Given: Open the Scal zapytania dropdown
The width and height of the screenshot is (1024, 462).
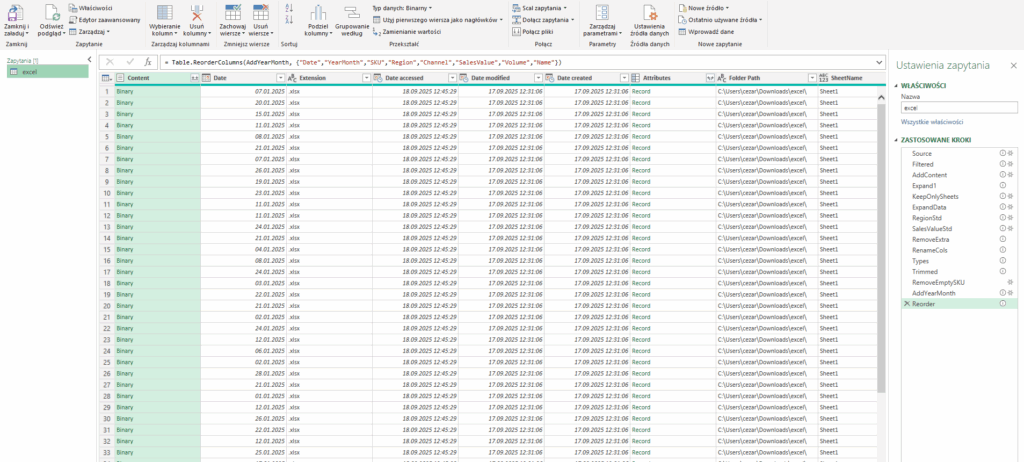Looking at the screenshot, I should [539, 8].
